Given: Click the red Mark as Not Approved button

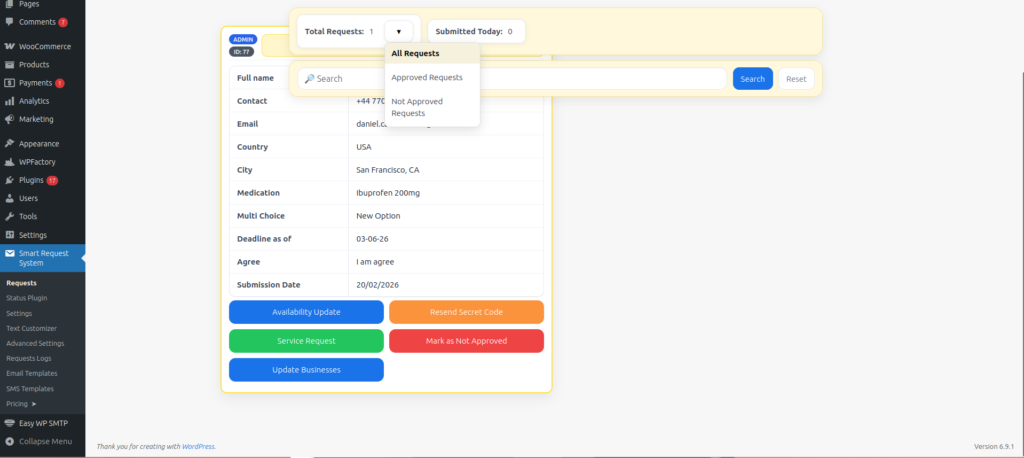Looking at the screenshot, I should tap(466, 341).
